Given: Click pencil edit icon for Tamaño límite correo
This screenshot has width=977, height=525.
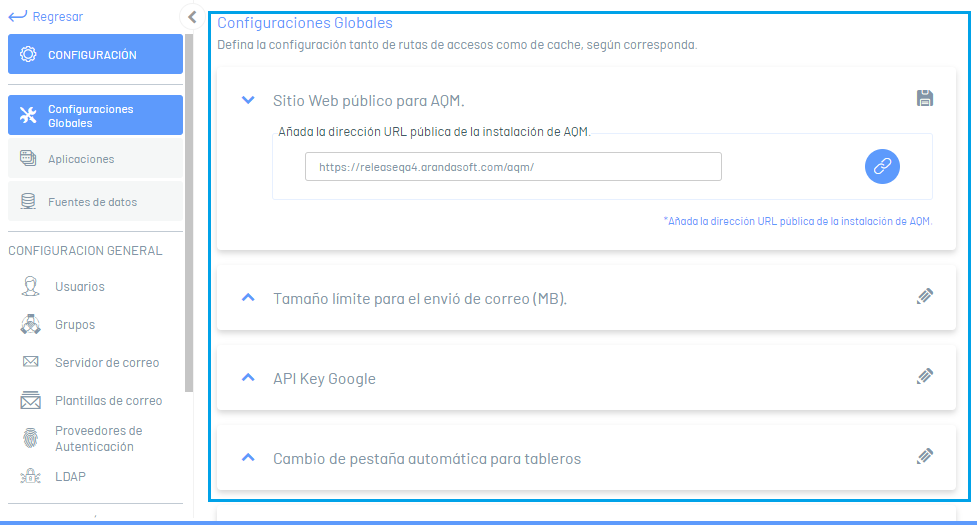Looking at the screenshot, I should click(925, 296).
